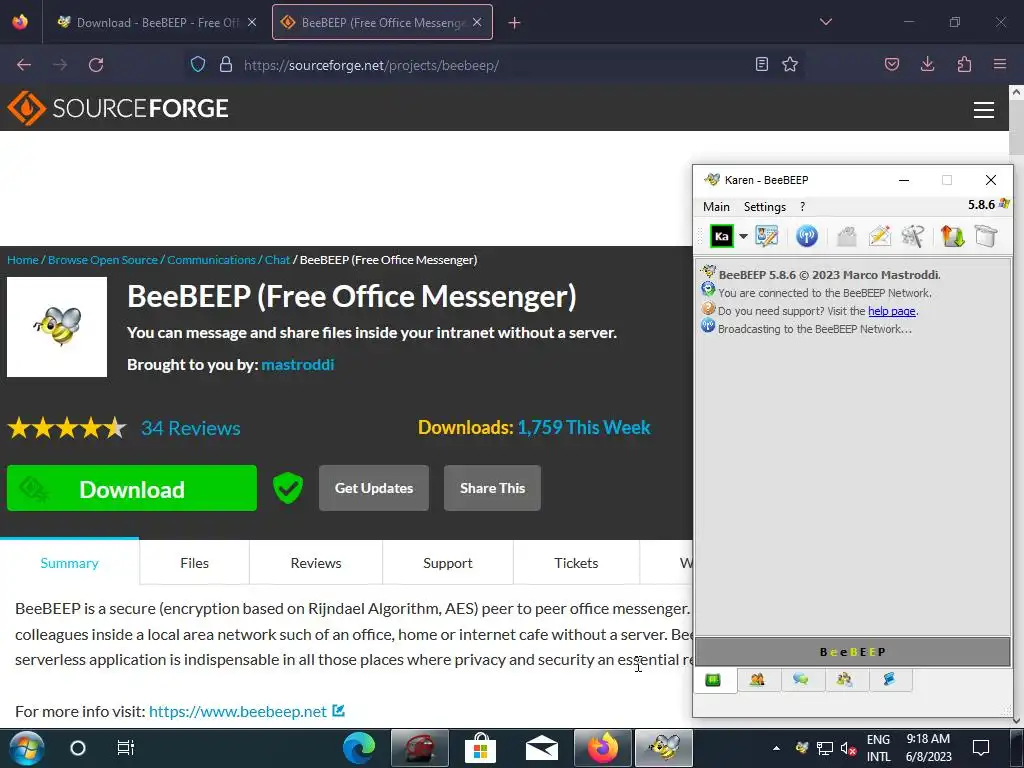Switch to Download - BeeBEEP browser tab
Screen dimensions: 1024x768
pyautogui.click(x=157, y=22)
